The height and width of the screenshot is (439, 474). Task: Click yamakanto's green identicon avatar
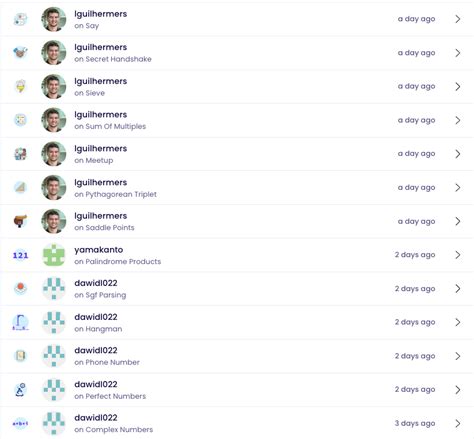[54, 255]
